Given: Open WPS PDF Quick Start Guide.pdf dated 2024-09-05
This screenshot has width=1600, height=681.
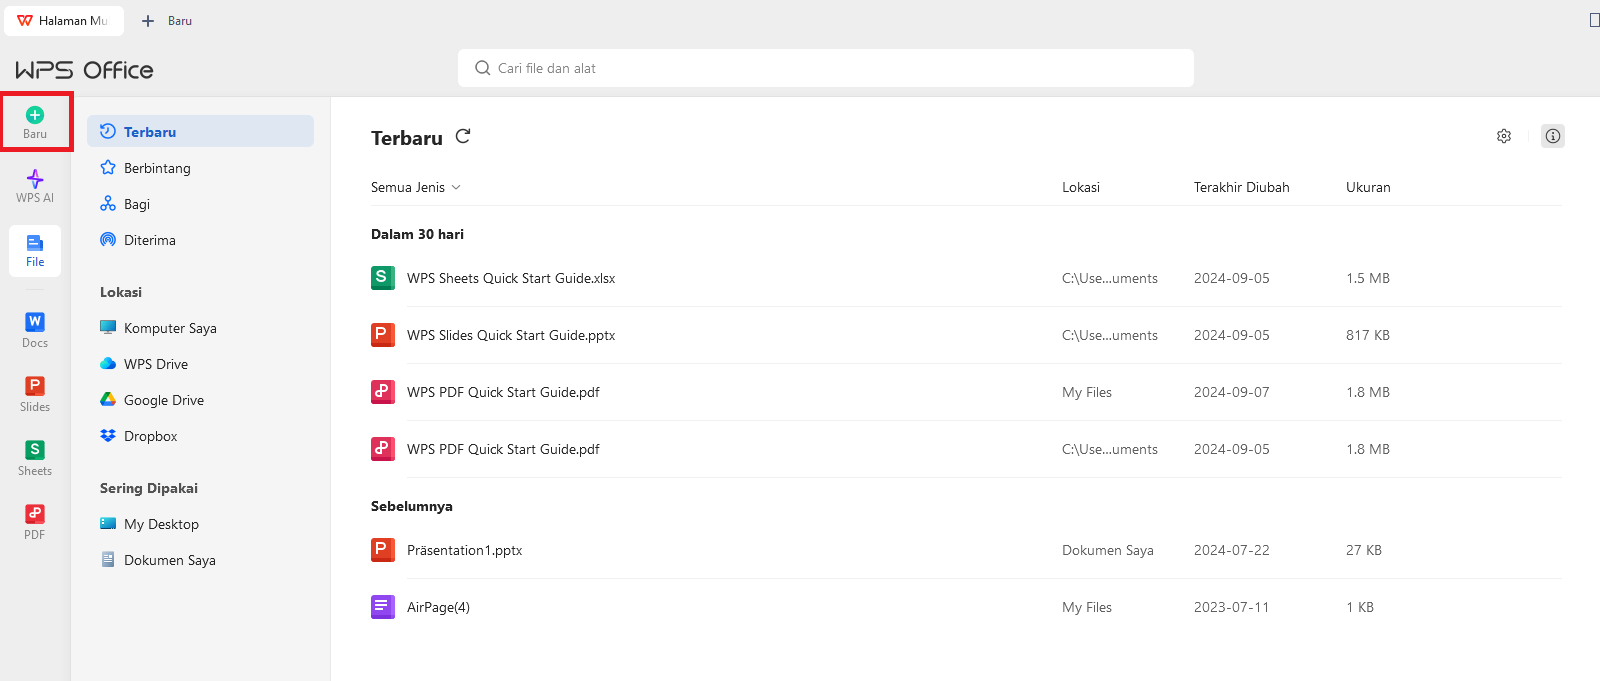Looking at the screenshot, I should pos(503,449).
